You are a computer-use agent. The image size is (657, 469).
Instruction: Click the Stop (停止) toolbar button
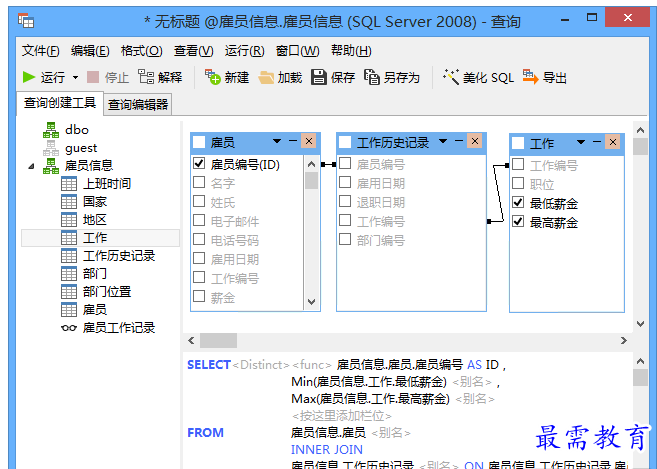point(108,78)
